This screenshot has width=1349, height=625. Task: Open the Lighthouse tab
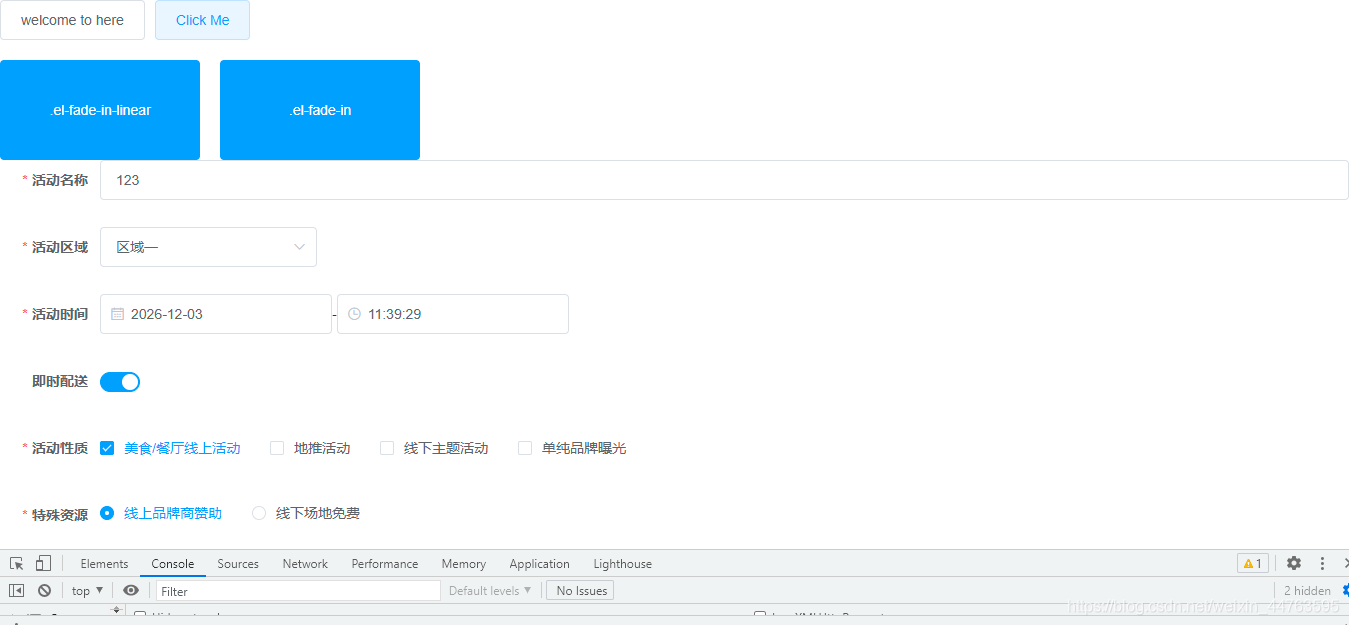coord(622,563)
